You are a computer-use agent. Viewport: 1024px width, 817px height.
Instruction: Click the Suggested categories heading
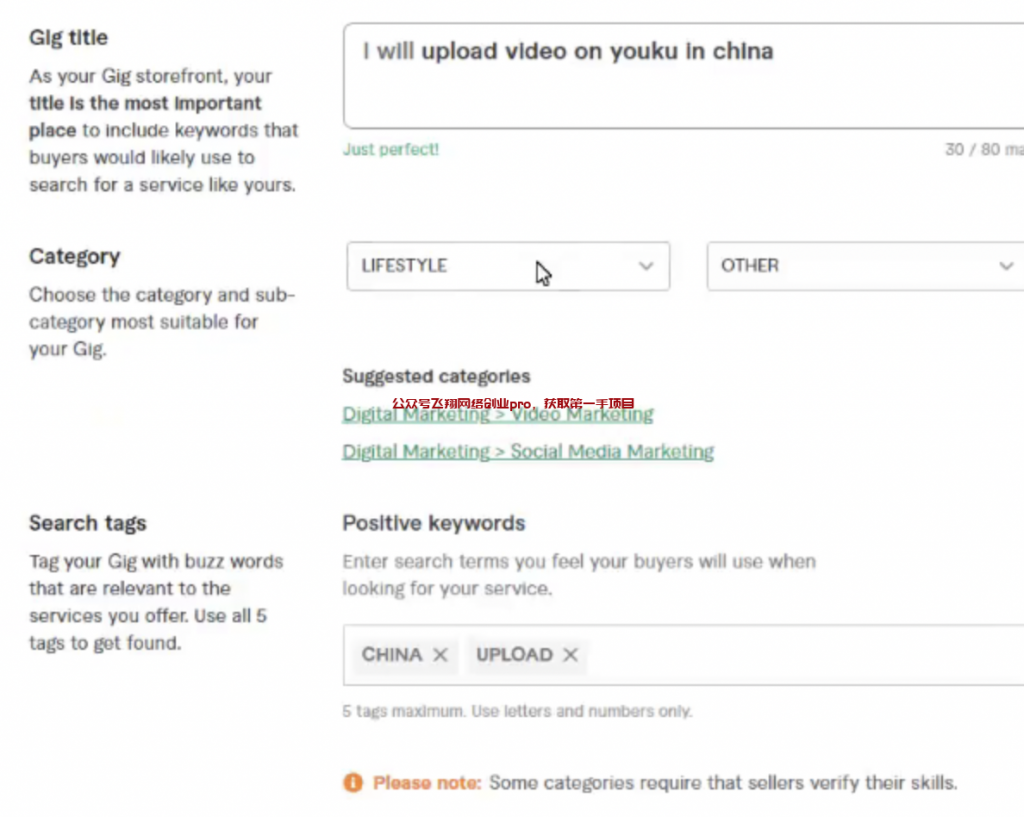(x=436, y=376)
